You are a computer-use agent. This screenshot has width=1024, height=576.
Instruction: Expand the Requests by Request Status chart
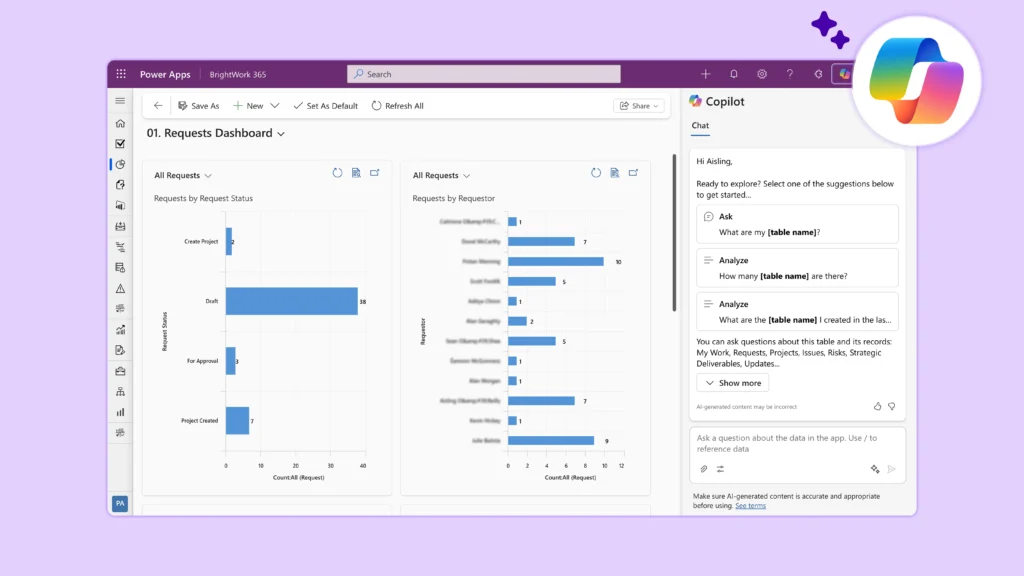pos(375,173)
